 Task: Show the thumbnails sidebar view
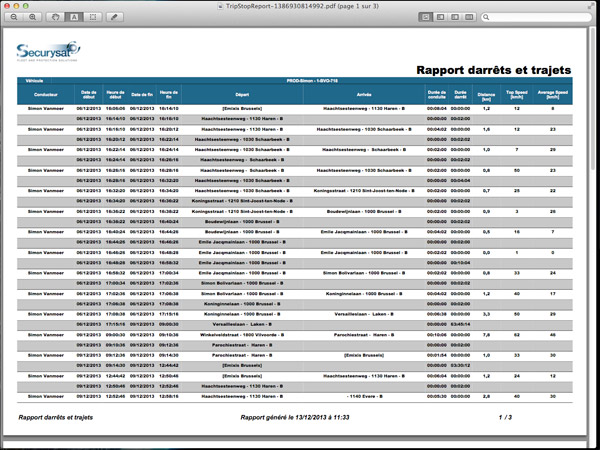point(440,17)
